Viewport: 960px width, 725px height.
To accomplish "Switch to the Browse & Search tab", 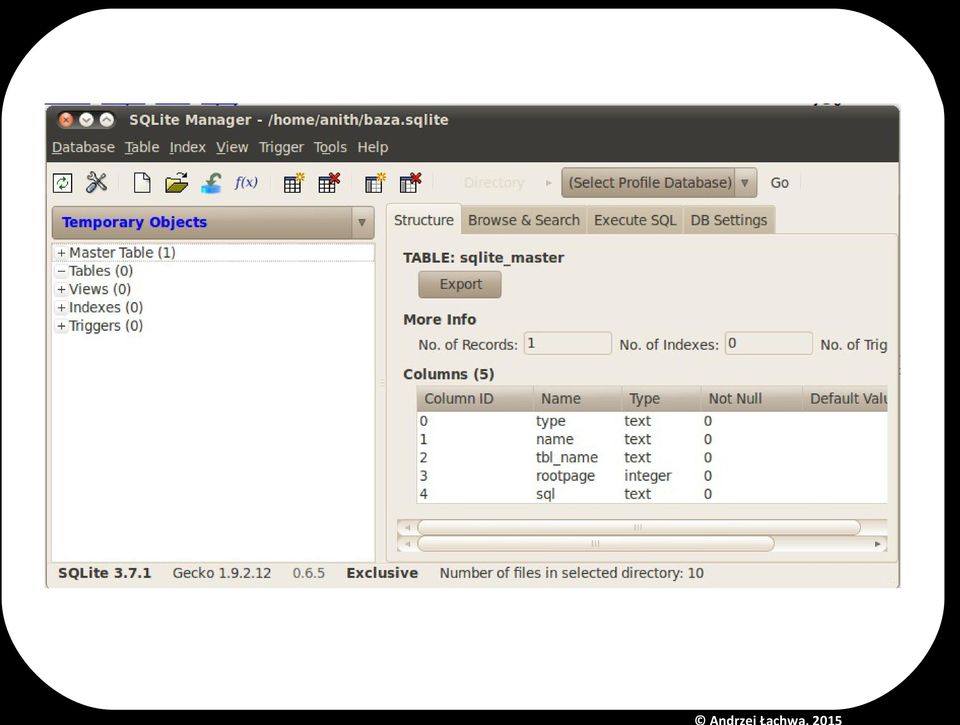I will 523,220.
